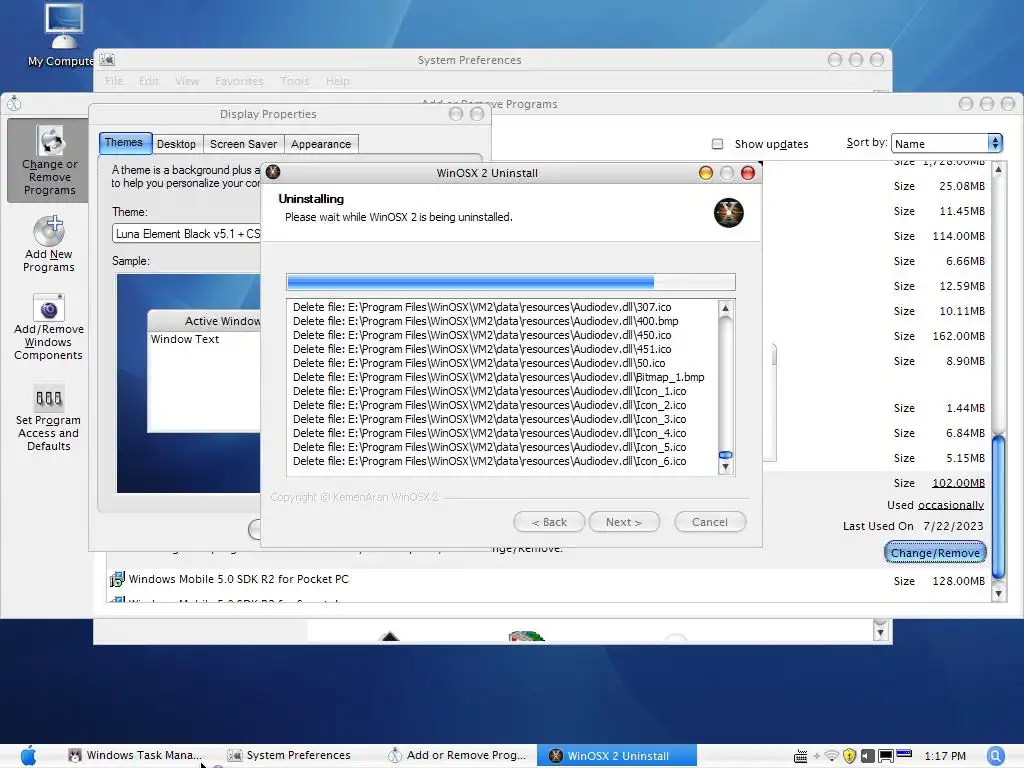Open My Computer desktop icon
The height and width of the screenshot is (768, 1024).
[x=62, y=35]
